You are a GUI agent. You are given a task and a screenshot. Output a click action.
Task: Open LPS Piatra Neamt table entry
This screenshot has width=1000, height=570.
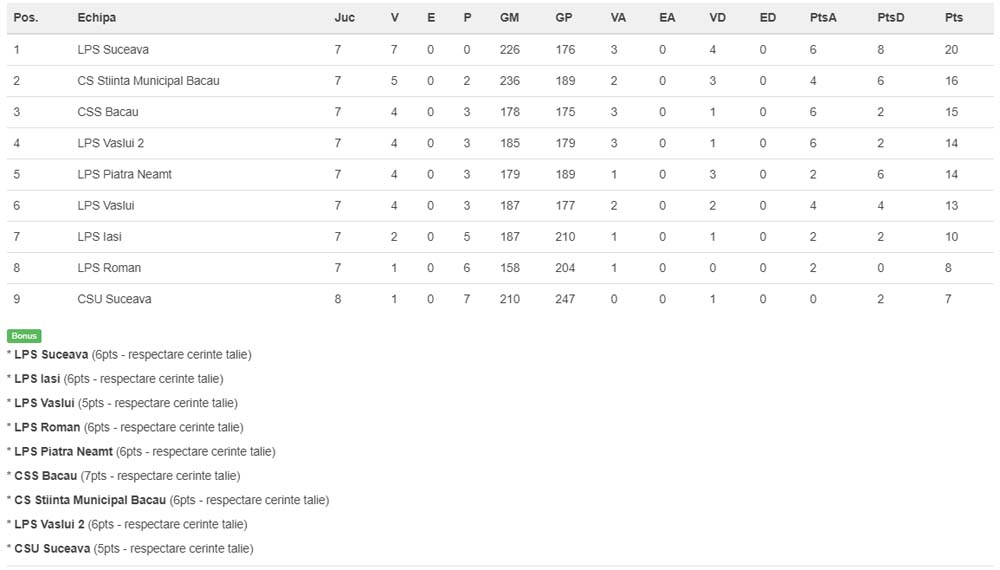pos(124,174)
